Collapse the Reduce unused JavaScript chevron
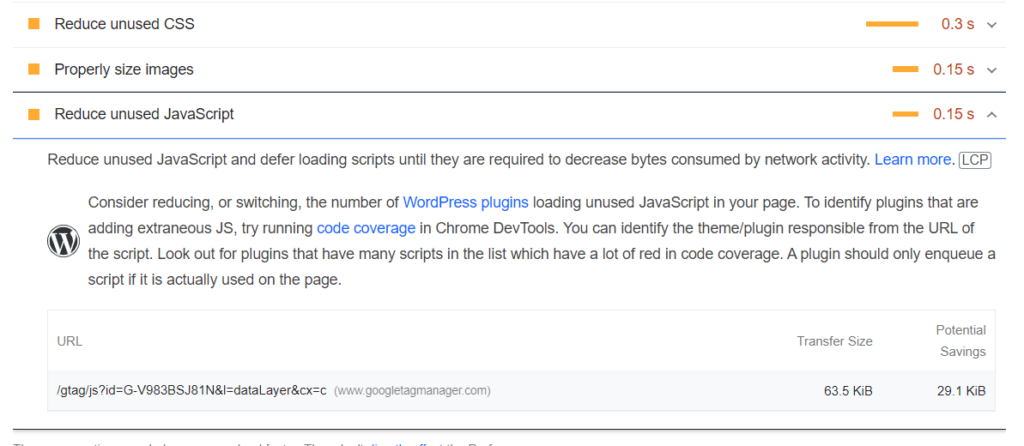The height and width of the screenshot is (446, 1024). (992, 114)
